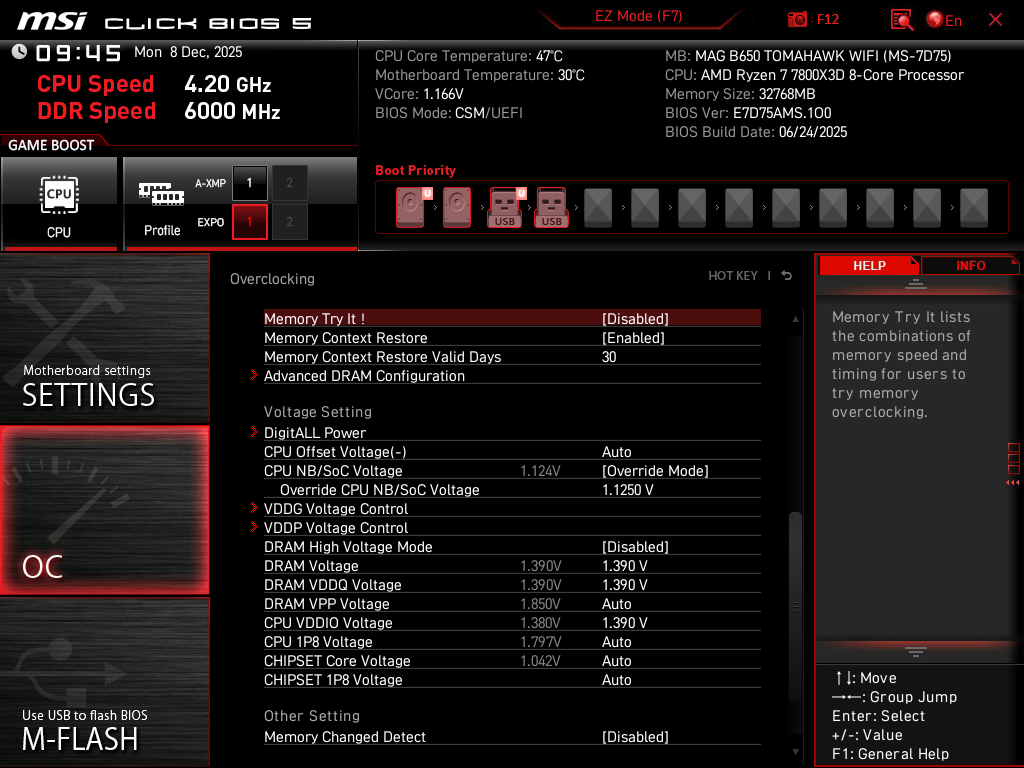Expand Advanced DRAM Configuration submenu

(364, 376)
